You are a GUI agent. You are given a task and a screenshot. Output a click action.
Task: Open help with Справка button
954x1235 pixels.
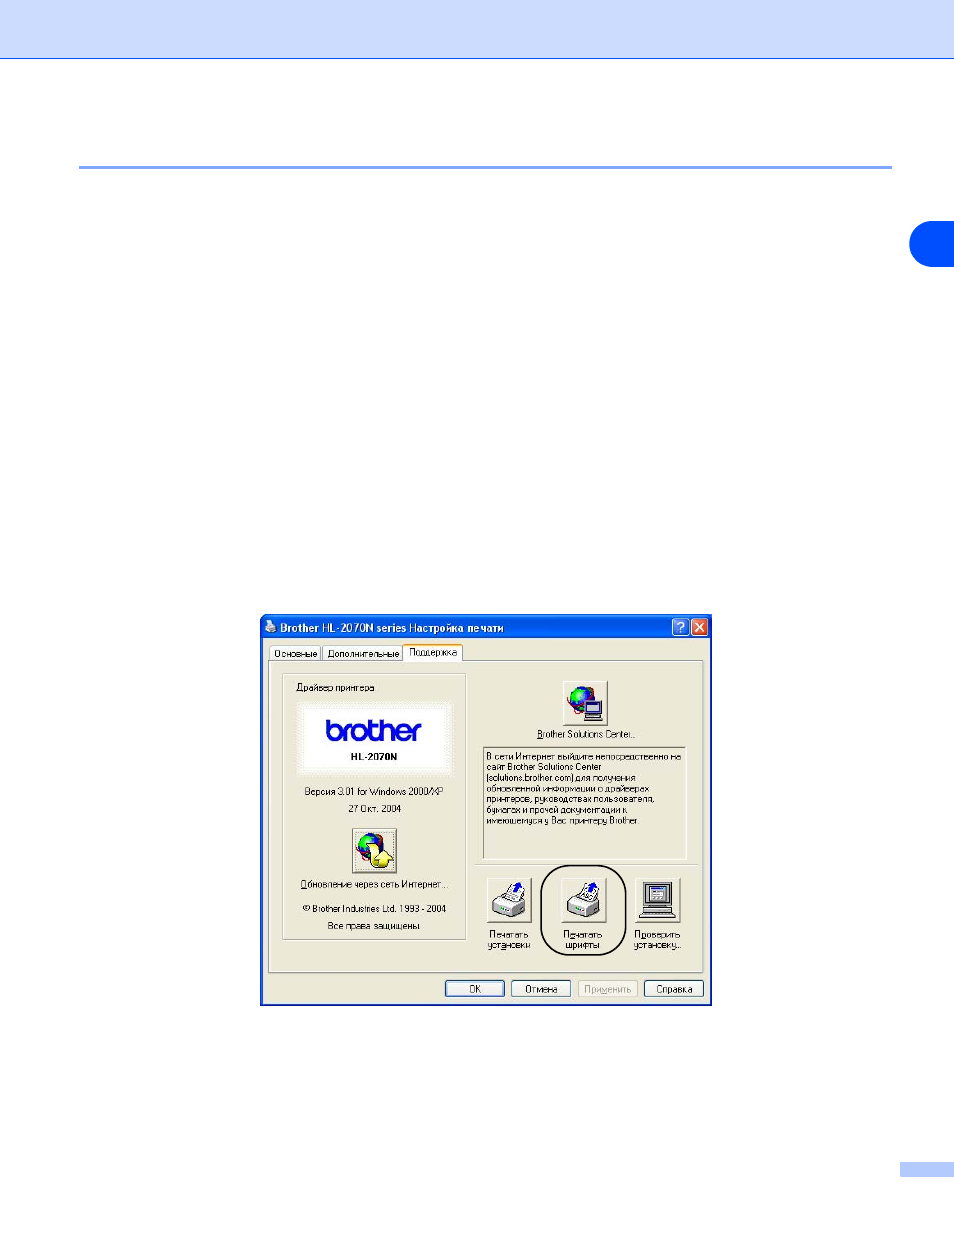(674, 989)
